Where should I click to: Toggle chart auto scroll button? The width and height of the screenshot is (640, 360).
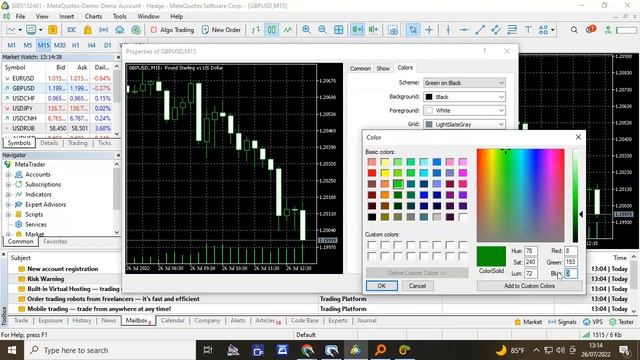click(x=357, y=30)
